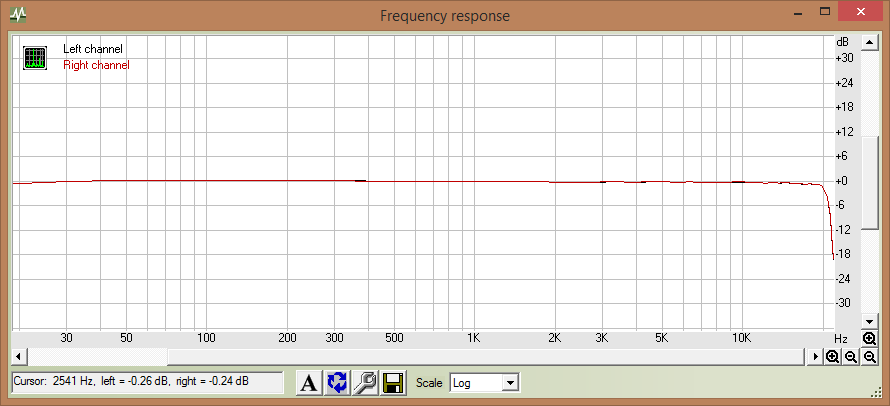The width and height of the screenshot is (890, 406).
Task: Click the horizontal scrollbar left arrow
Action: pyautogui.click(x=18, y=357)
